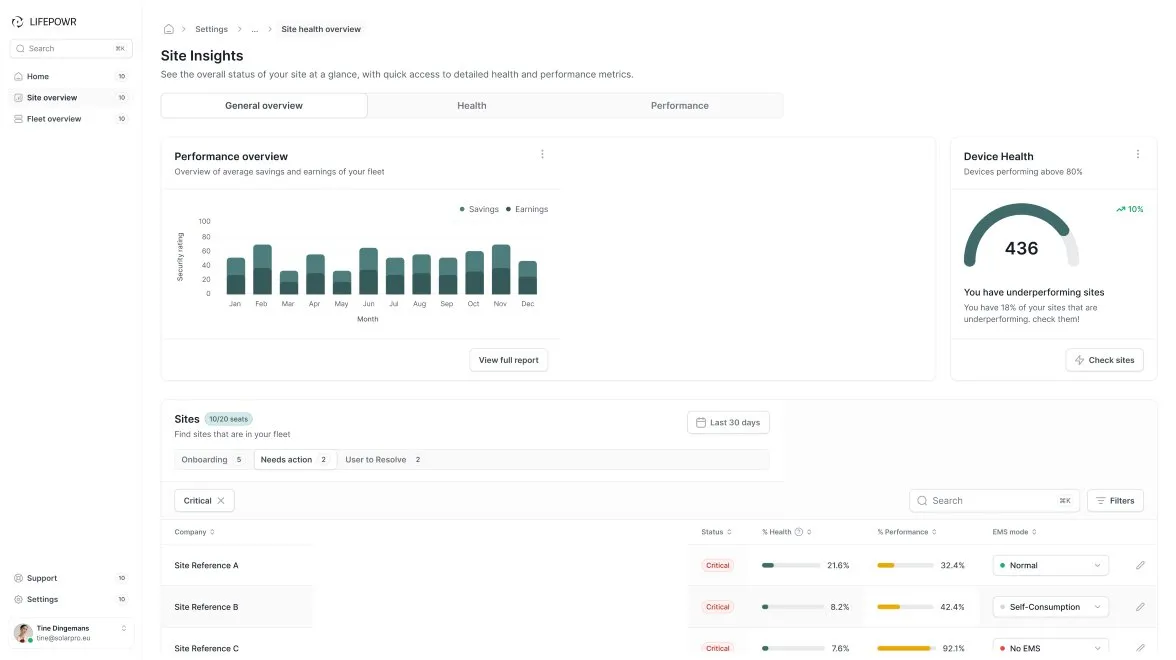Sort by % Health column arrows

pos(809,532)
